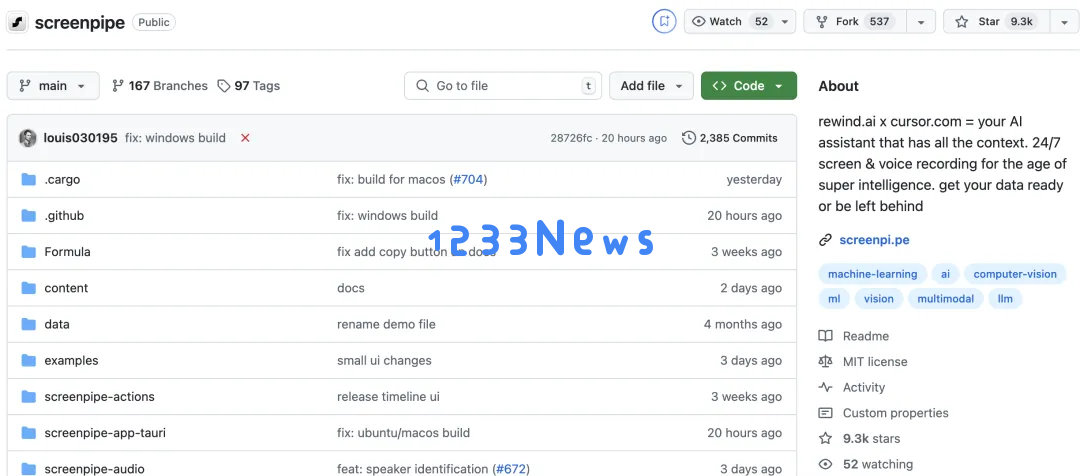Viewport: 1080px width, 476px height.
Task: Open the .cargo folder
Action: [x=62, y=180]
